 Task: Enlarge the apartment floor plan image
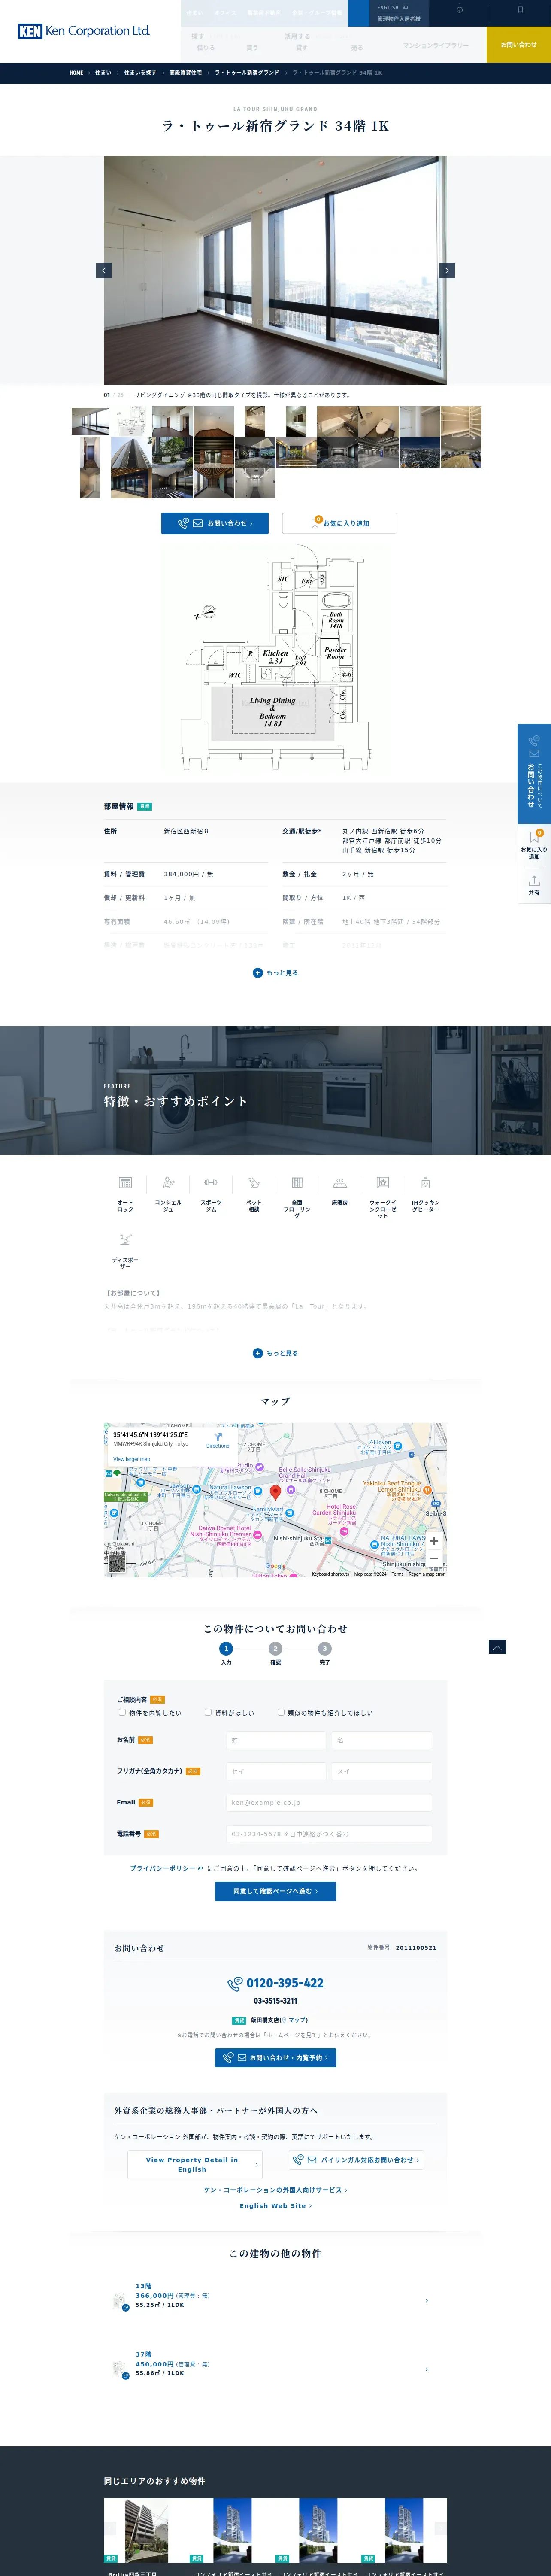coord(275,657)
